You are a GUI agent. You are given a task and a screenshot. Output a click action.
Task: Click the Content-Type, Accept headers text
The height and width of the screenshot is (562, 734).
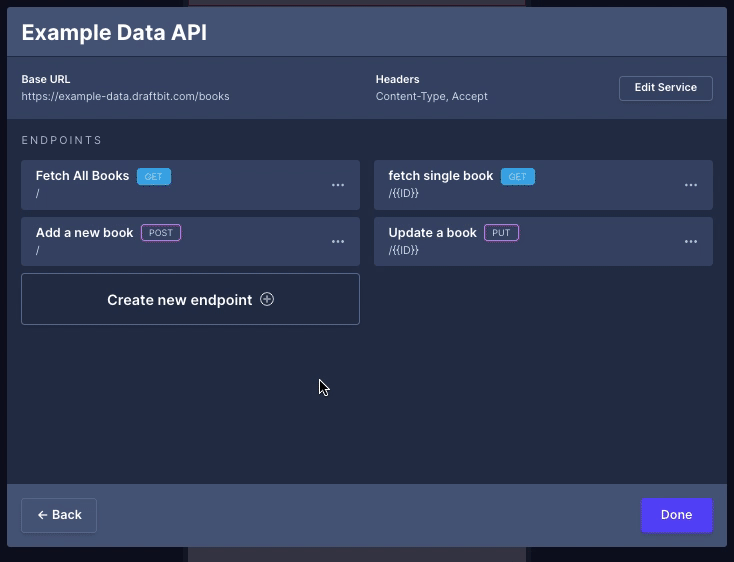pyautogui.click(x=432, y=96)
